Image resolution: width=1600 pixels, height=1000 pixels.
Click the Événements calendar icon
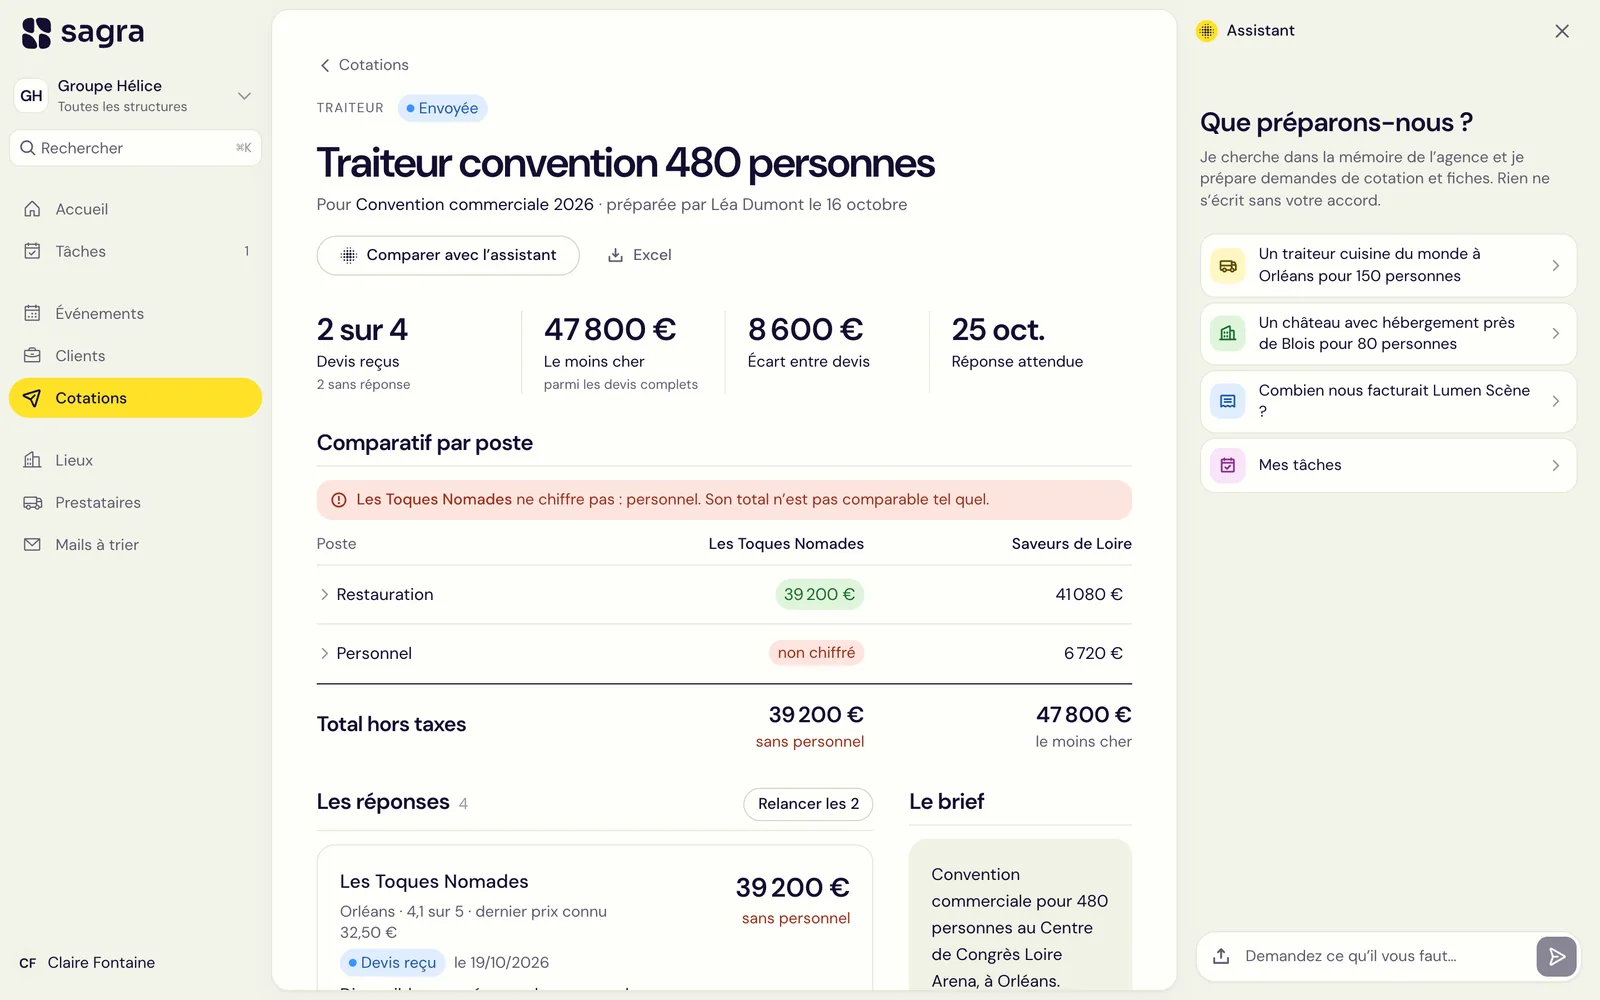coord(32,313)
